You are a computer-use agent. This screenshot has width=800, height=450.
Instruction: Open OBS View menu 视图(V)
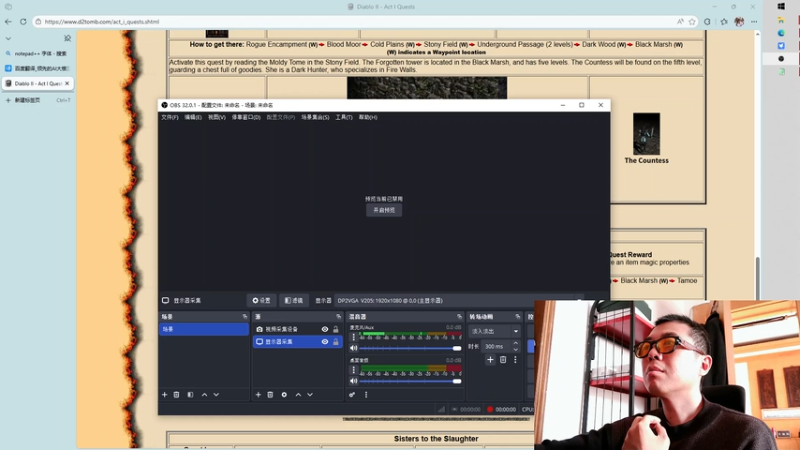tap(216, 117)
